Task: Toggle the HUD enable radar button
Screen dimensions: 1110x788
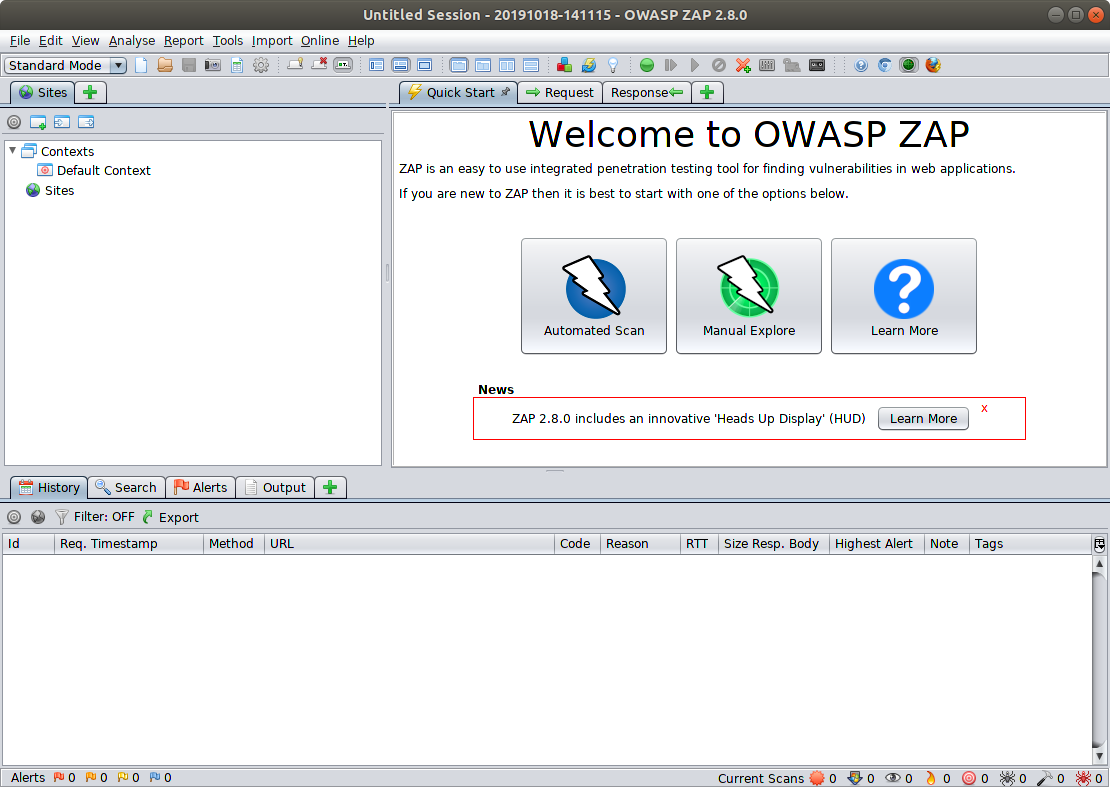Action: 909,65
